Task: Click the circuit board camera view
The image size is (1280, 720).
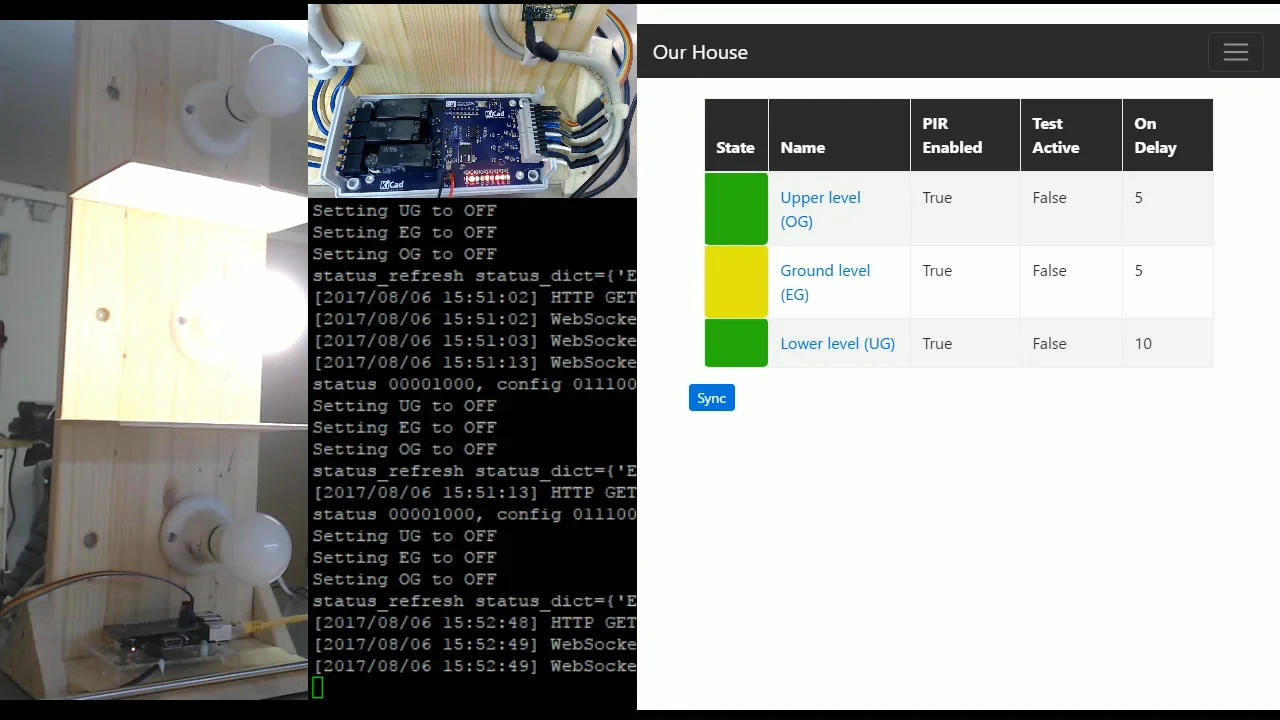Action: pyautogui.click(x=472, y=101)
